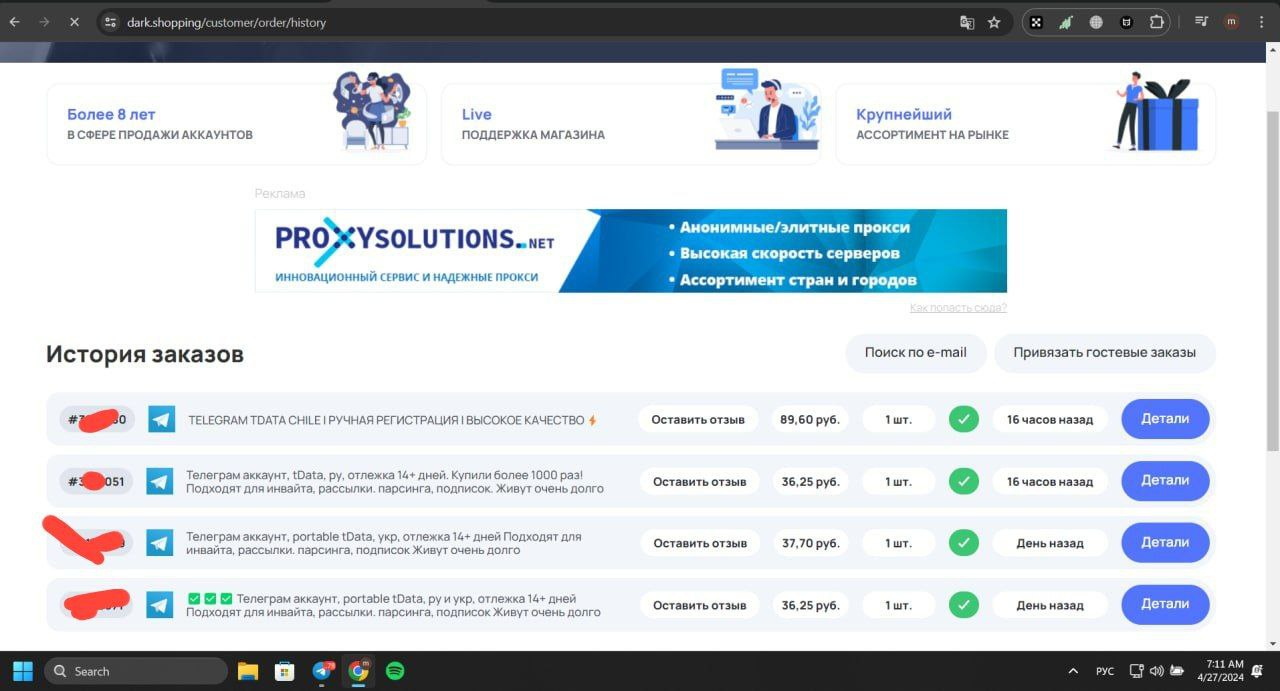1280x691 pixels.
Task: Open Chrome's three-dot menu
Action: pyautogui.click(x=1260, y=22)
